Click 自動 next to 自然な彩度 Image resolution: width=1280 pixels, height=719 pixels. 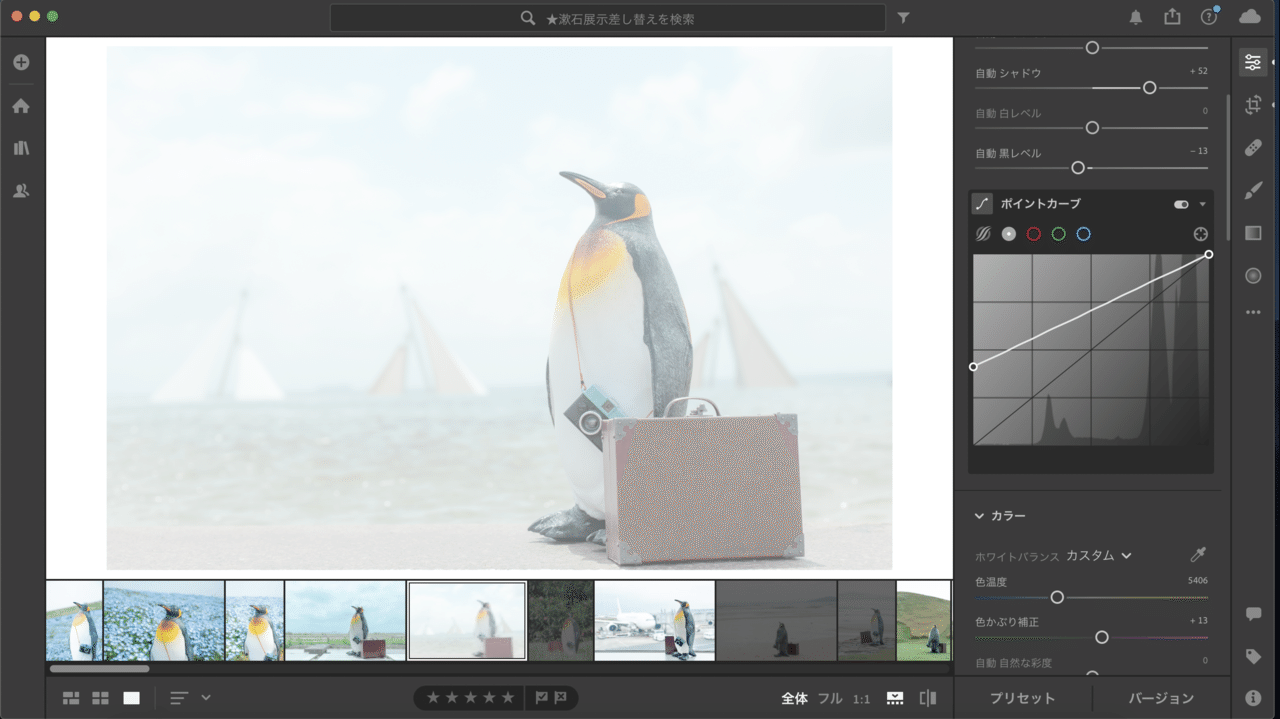point(985,662)
